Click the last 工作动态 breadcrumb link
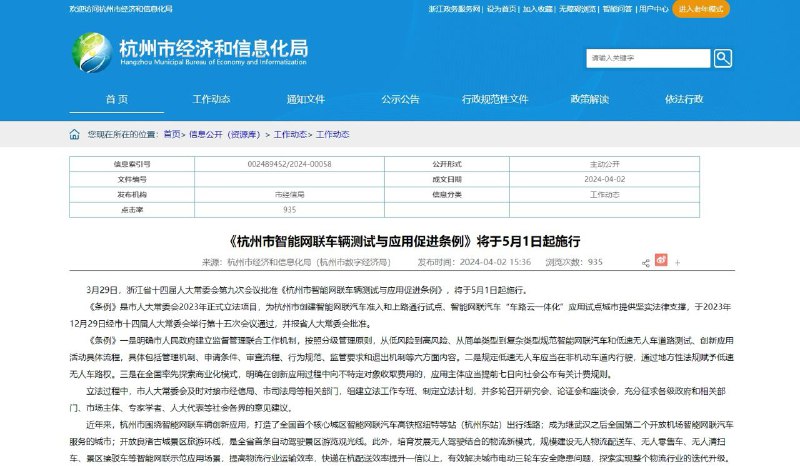 pos(332,134)
